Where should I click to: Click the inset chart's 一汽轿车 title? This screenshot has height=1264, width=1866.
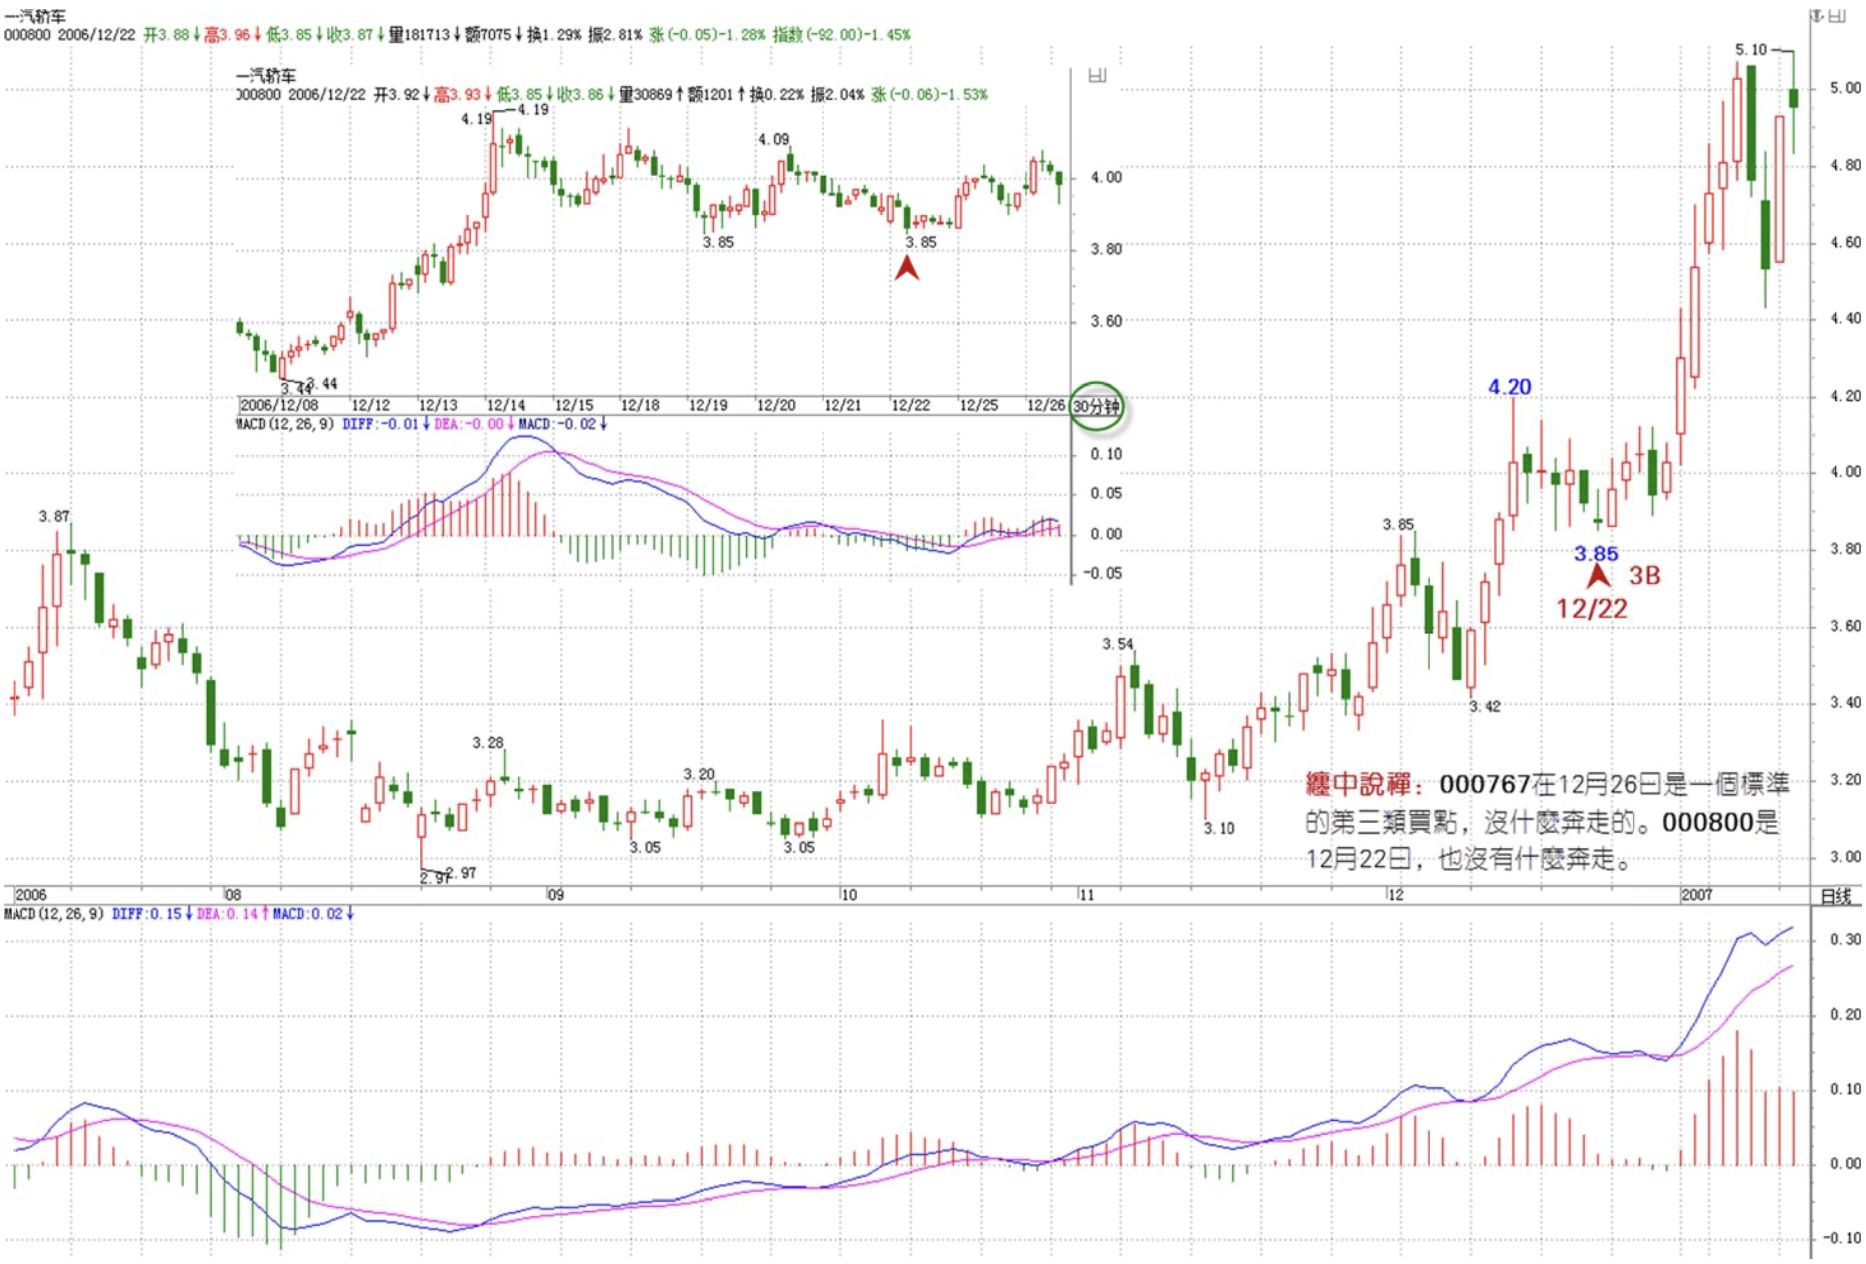pos(266,76)
